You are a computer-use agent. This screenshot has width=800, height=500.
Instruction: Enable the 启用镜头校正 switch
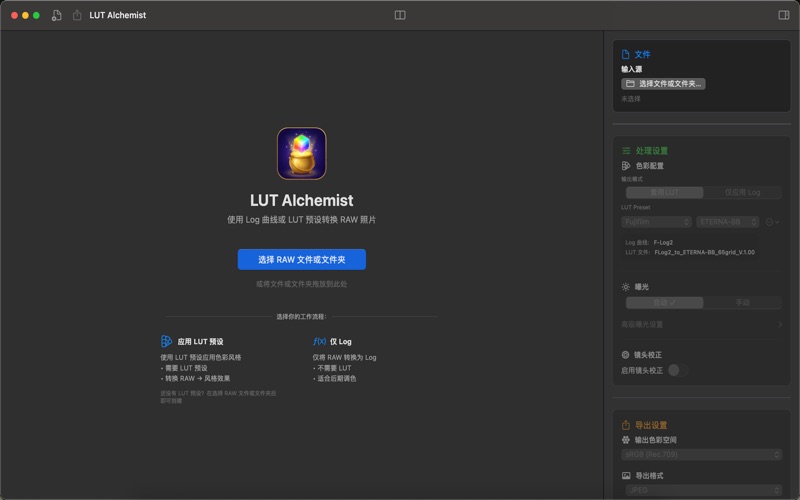678,370
